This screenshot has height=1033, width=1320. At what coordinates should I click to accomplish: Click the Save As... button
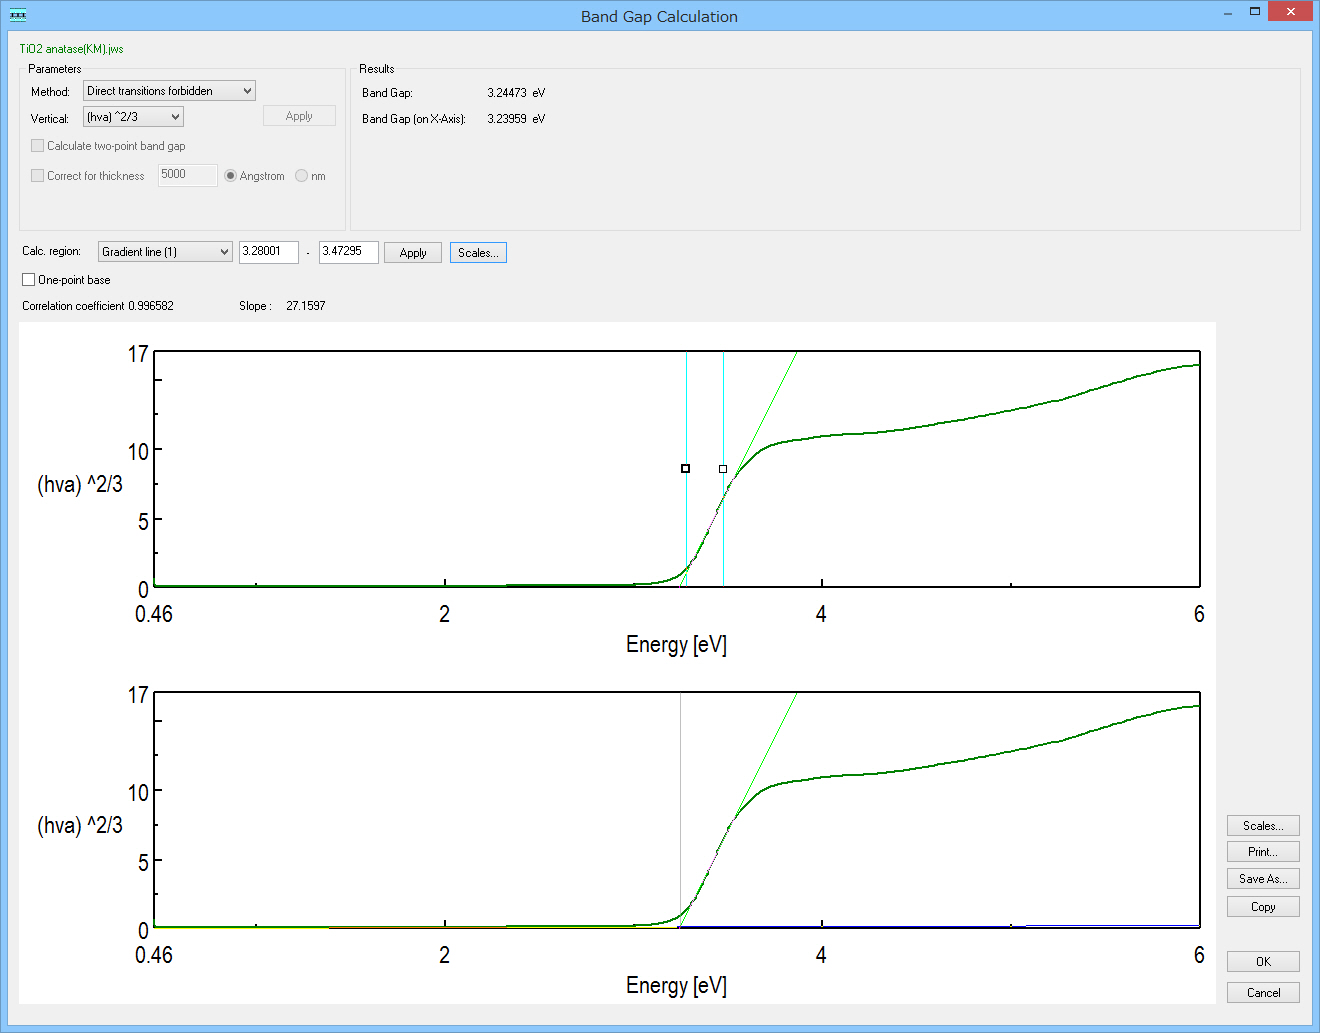[1262, 879]
